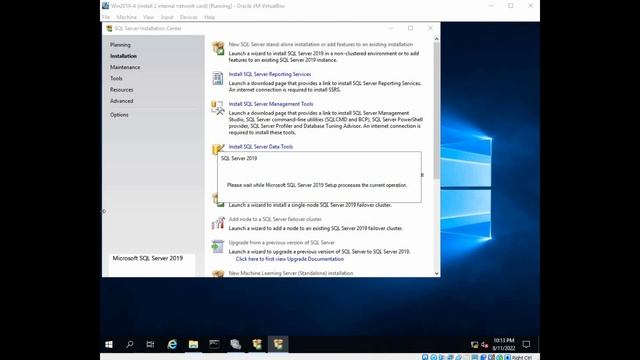Select Maintenance in the sidebar
The height and width of the screenshot is (360, 640).
(125, 67)
